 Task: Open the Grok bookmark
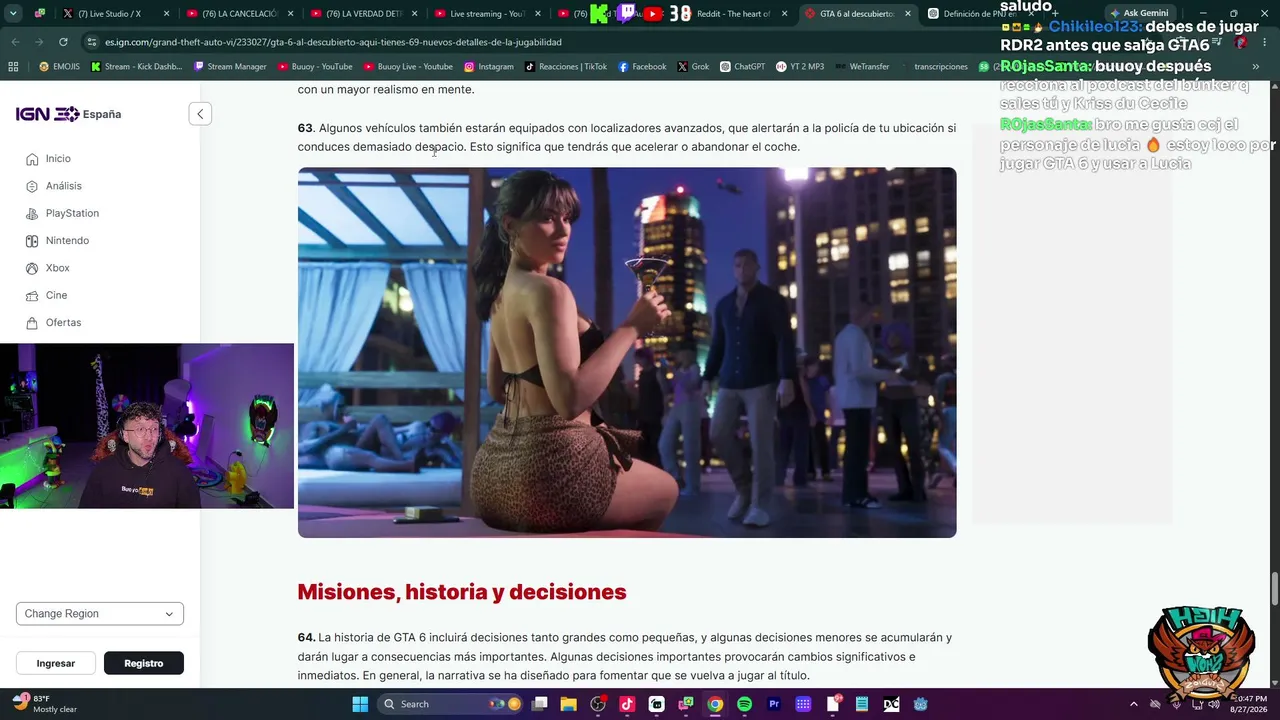tap(693, 67)
